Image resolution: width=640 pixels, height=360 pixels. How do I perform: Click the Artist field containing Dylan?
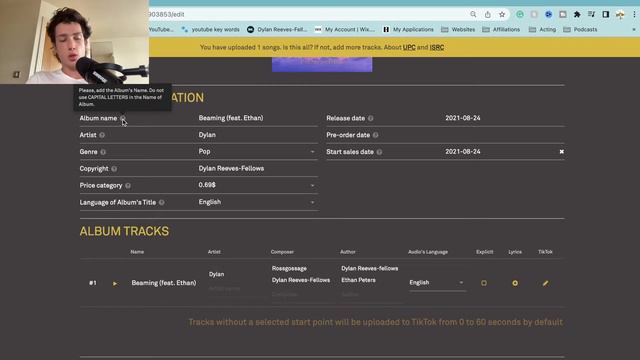click(257, 135)
